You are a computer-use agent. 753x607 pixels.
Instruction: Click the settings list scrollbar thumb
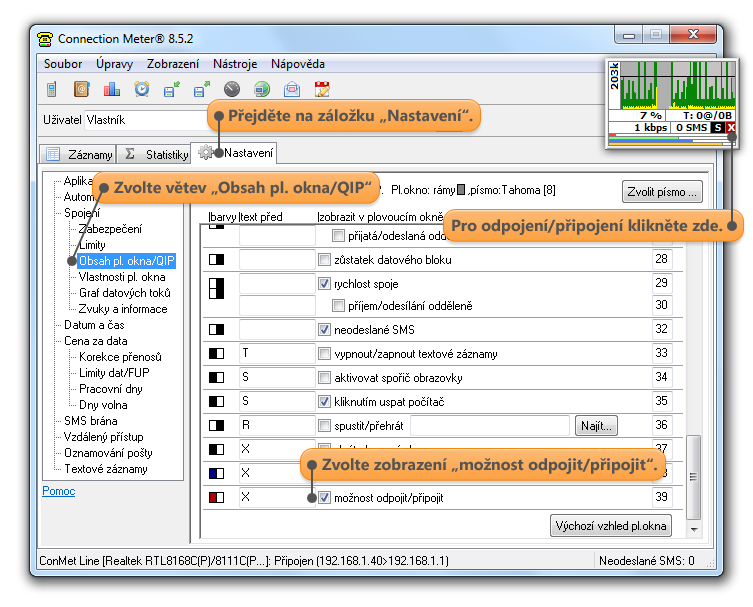693,477
